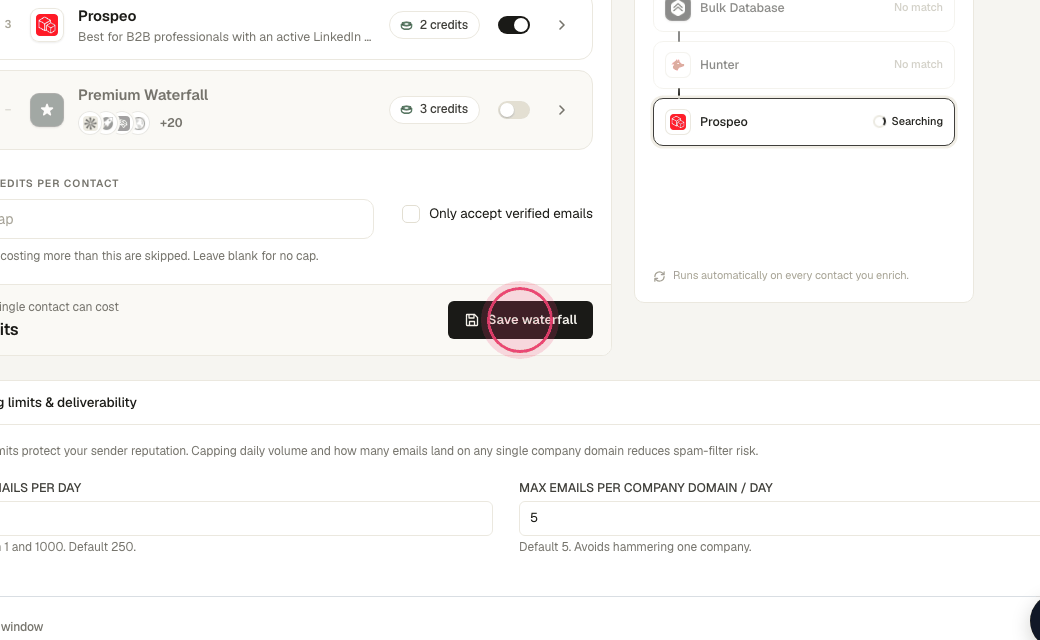Click the refresh icon beside Runs automatically
This screenshot has width=1040, height=640.
(x=659, y=276)
